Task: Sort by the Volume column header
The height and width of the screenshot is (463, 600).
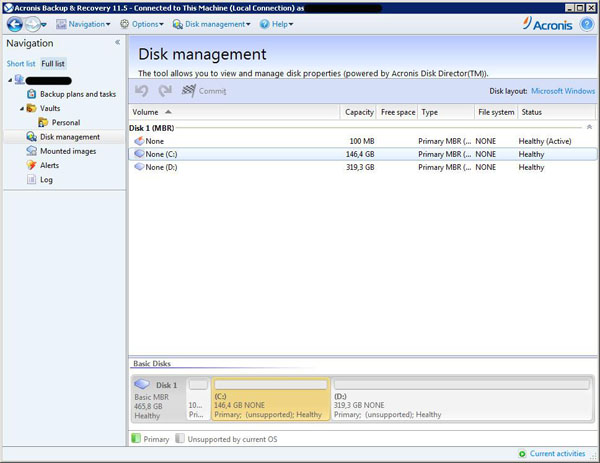Action: (234, 112)
